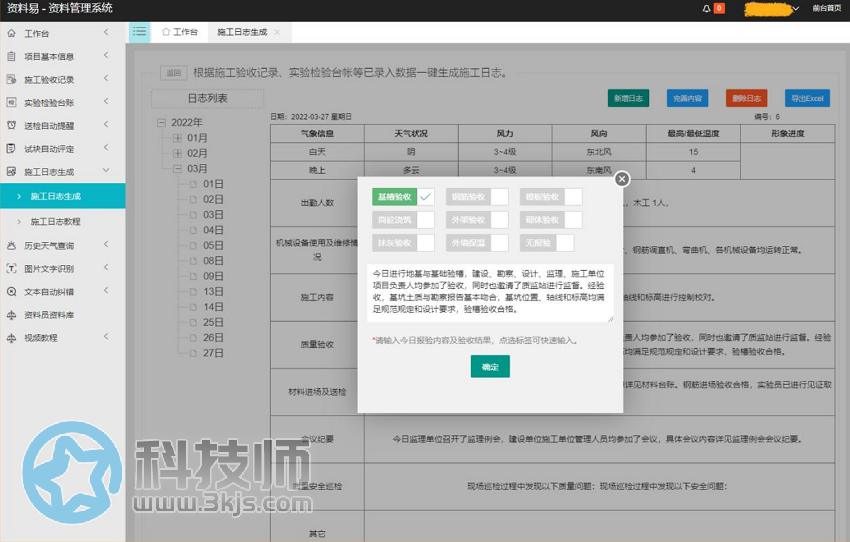
Task: Collapse the 03月 tree node
Action: click(177, 169)
